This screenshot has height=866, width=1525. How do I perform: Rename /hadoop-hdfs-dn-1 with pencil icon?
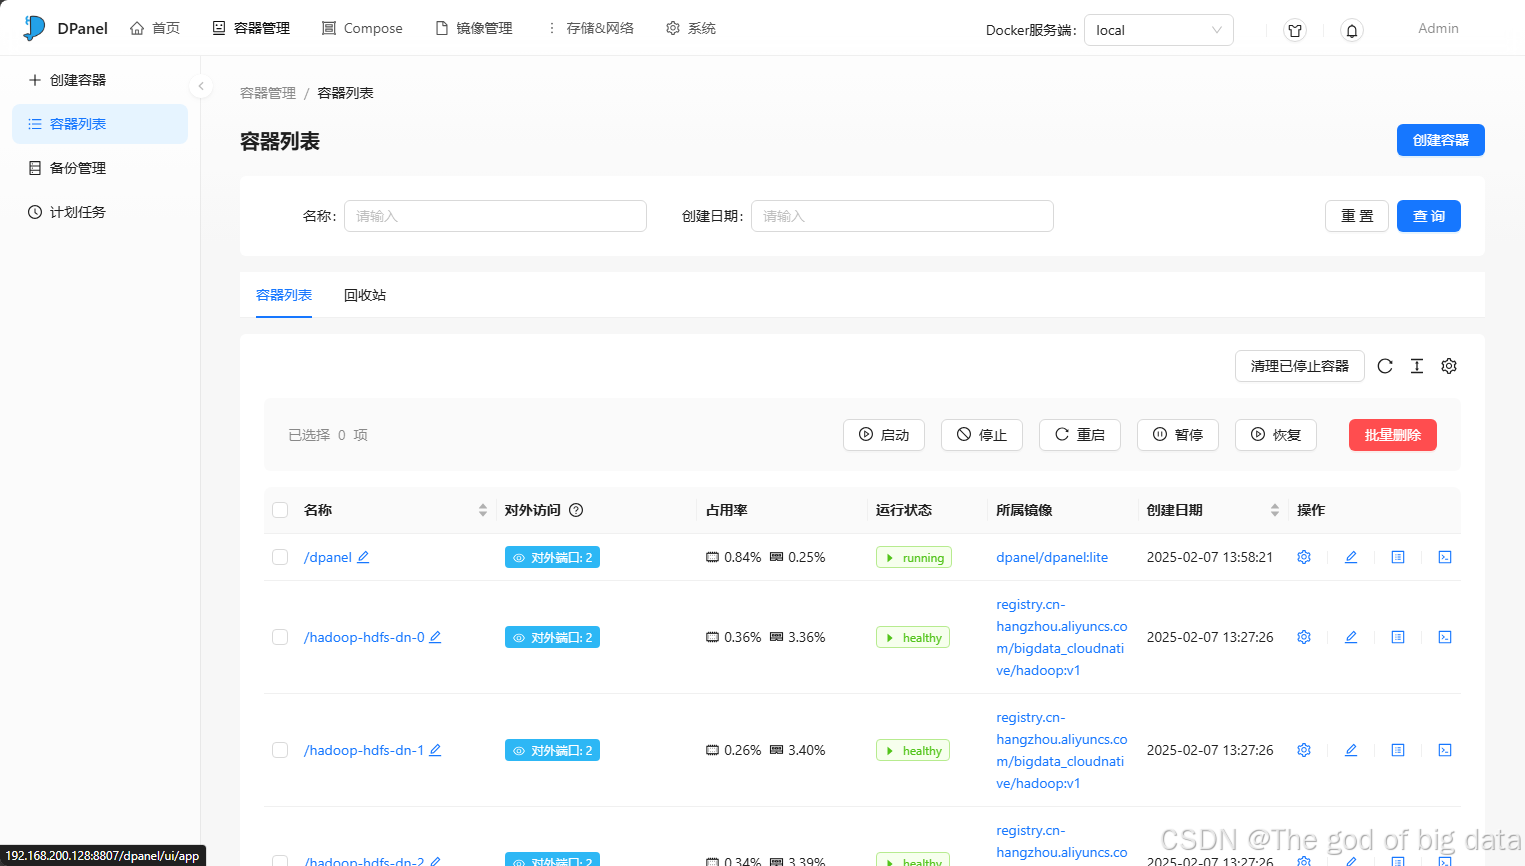(x=435, y=750)
